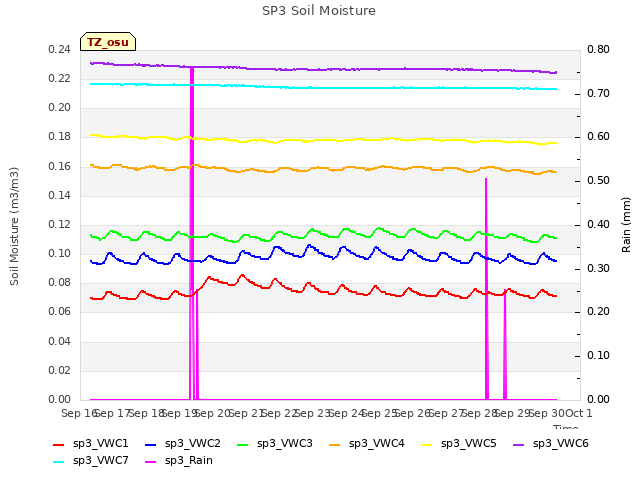The image size is (640, 480).
Task: Toggle the sp3_VWC4 legend entry
Action: pyautogui.click(x=367, y=444)
